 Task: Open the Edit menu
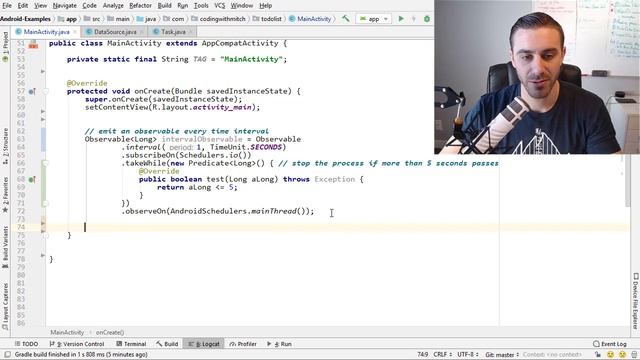pos(23,6)
